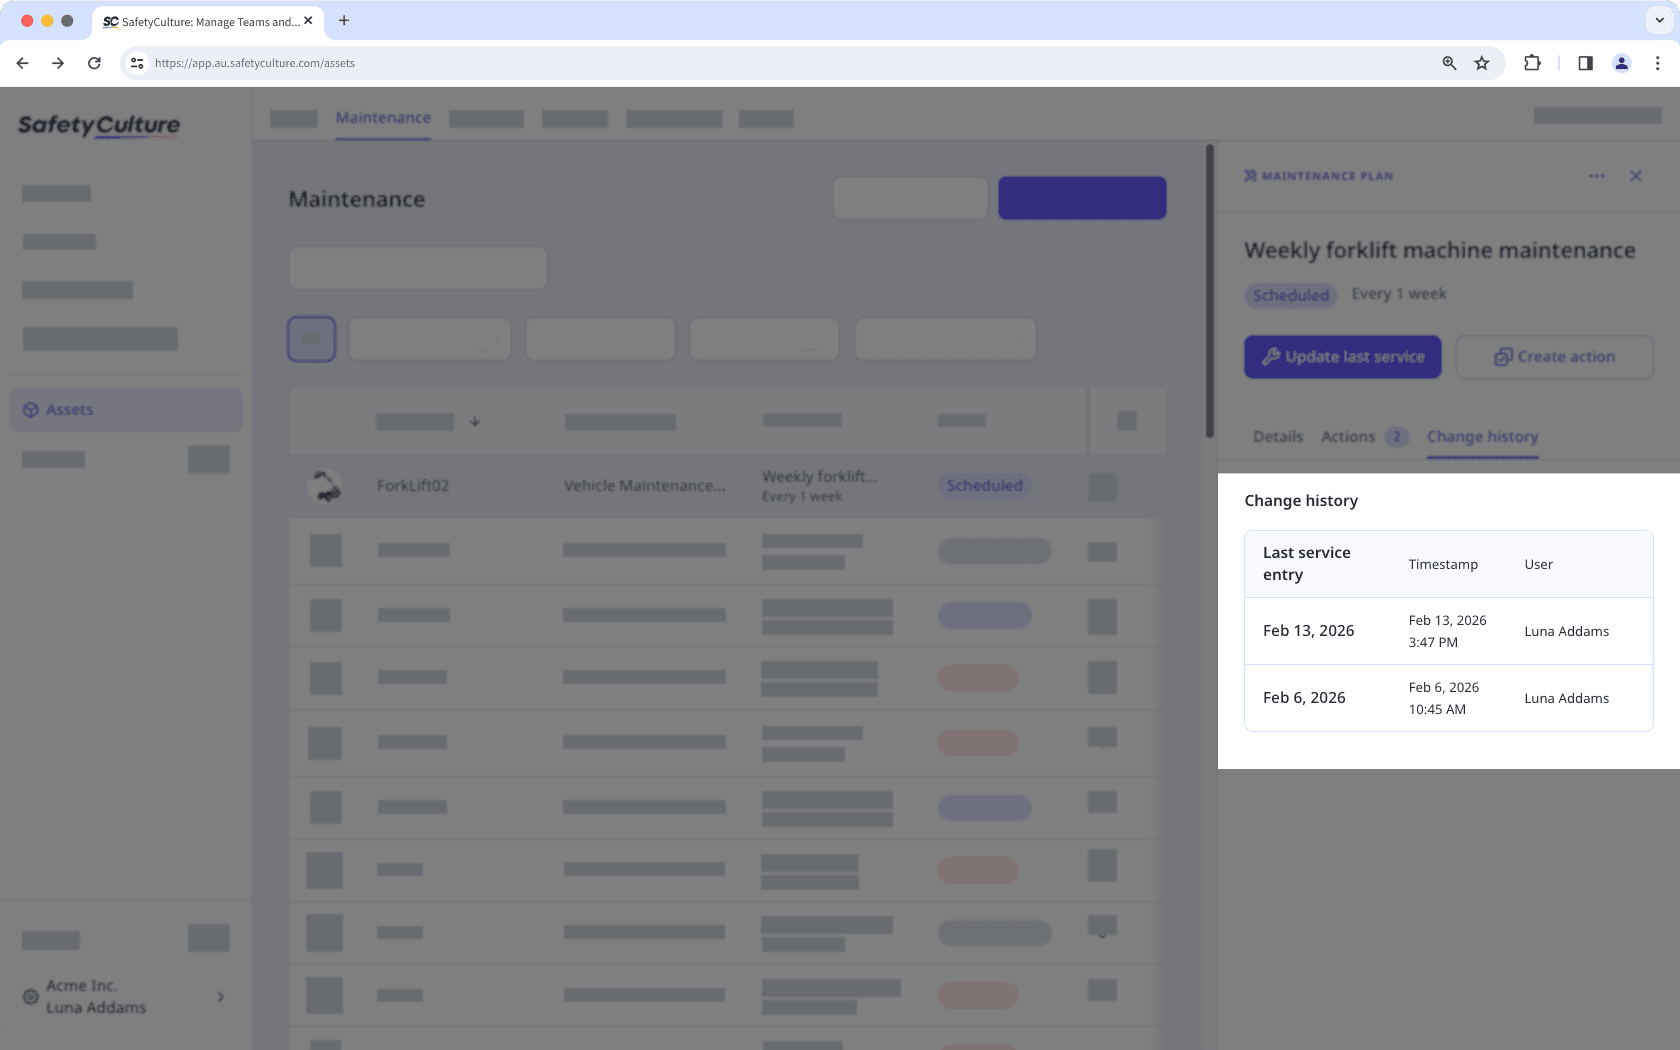Viewport: 1680px width, 1050px height.
Task: Switch to the Details tab
Action: click(x=1278, y=436)
